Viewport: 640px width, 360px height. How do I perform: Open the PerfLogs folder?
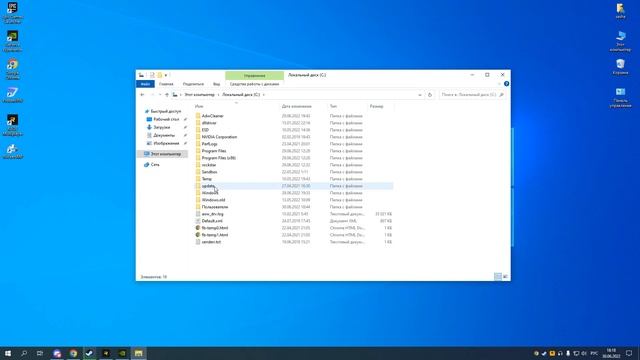coord(209,144)
